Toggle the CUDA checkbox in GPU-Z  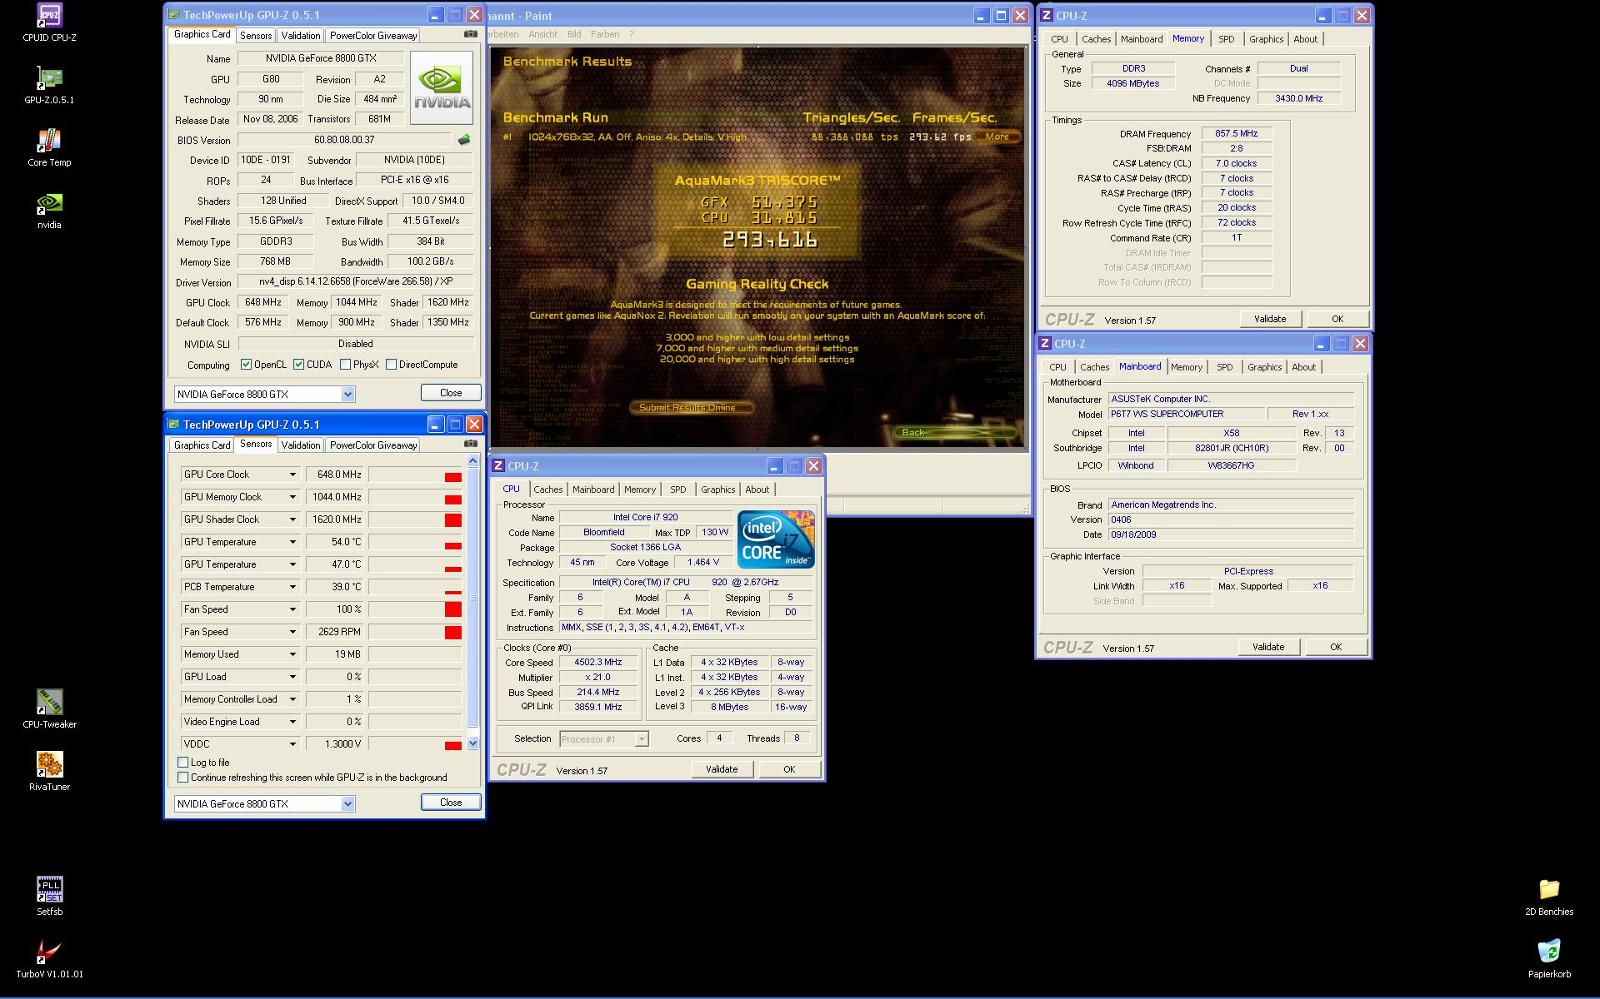[298, 364]
